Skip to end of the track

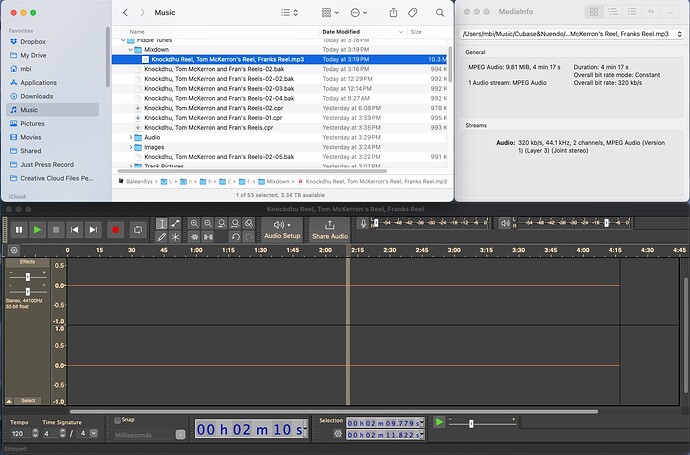[x=93, y=230]
